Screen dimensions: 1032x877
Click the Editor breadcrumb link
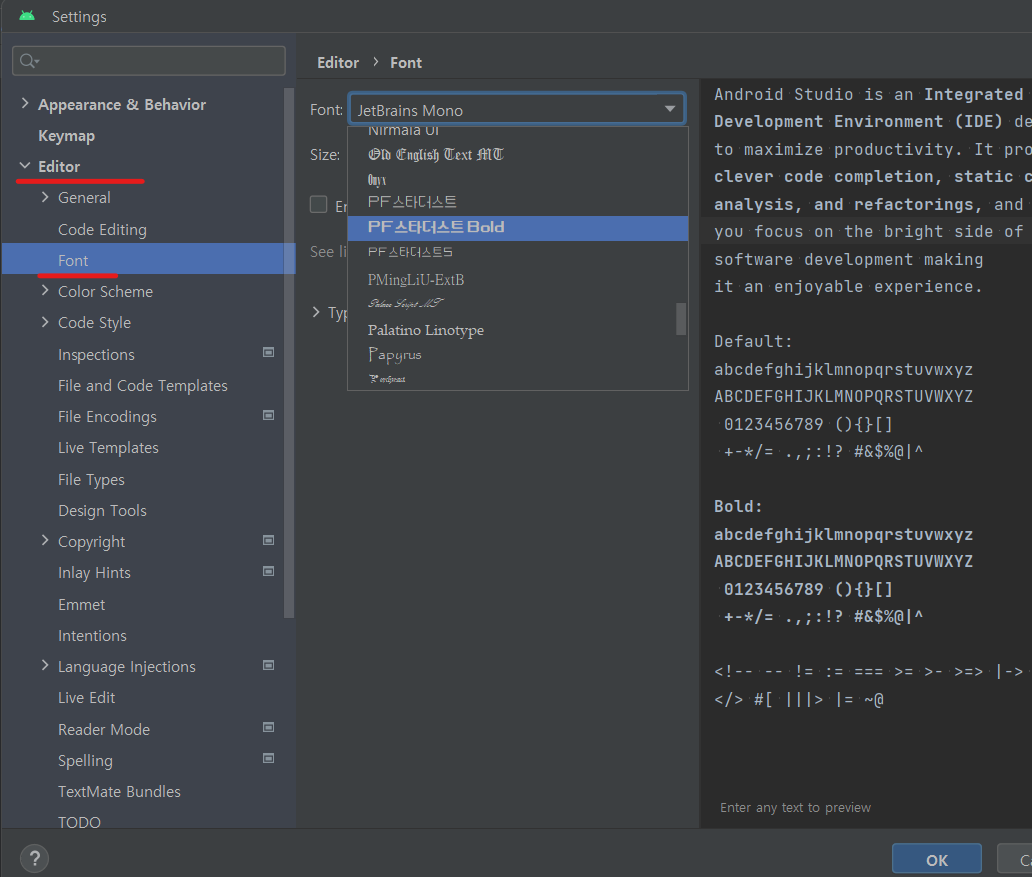click(338, 63)
